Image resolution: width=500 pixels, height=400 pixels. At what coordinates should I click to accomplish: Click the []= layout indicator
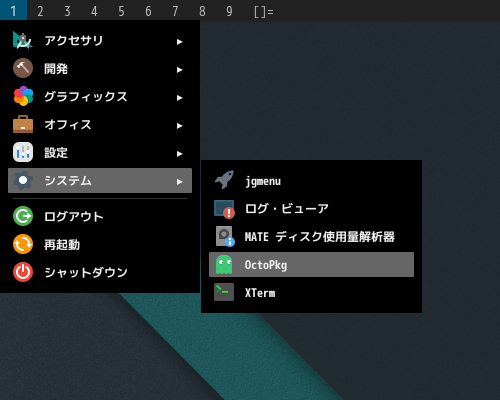[x=263, y=12]
